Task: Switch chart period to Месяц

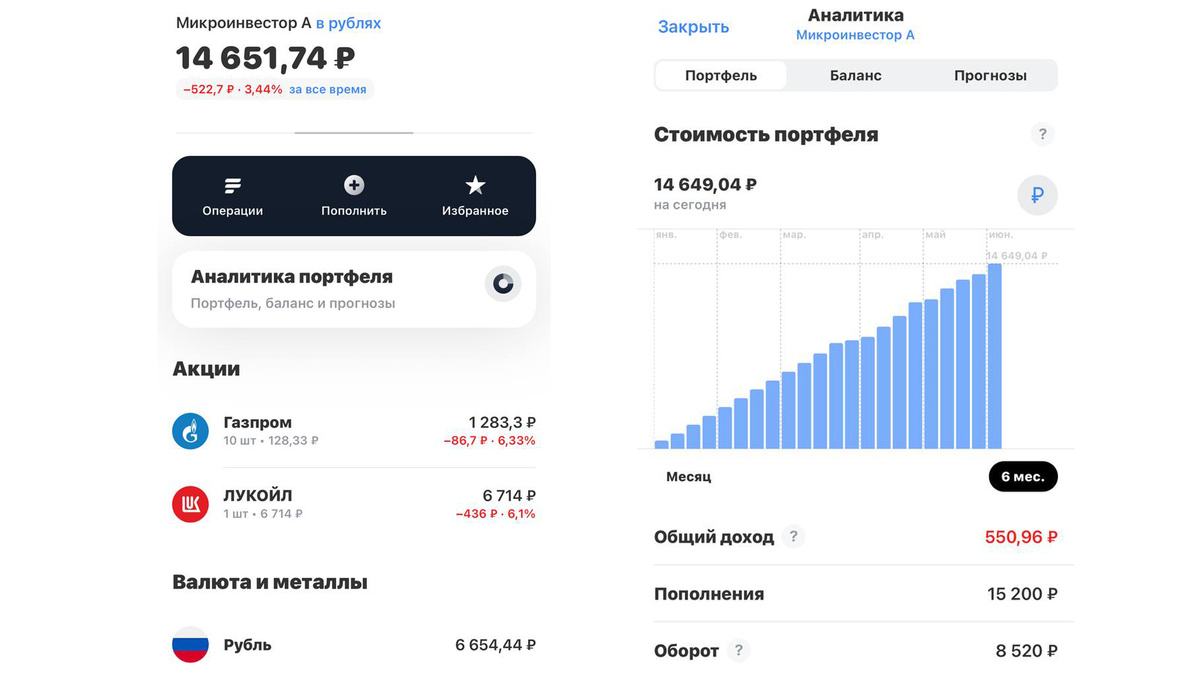Action: tap(687, 477)
